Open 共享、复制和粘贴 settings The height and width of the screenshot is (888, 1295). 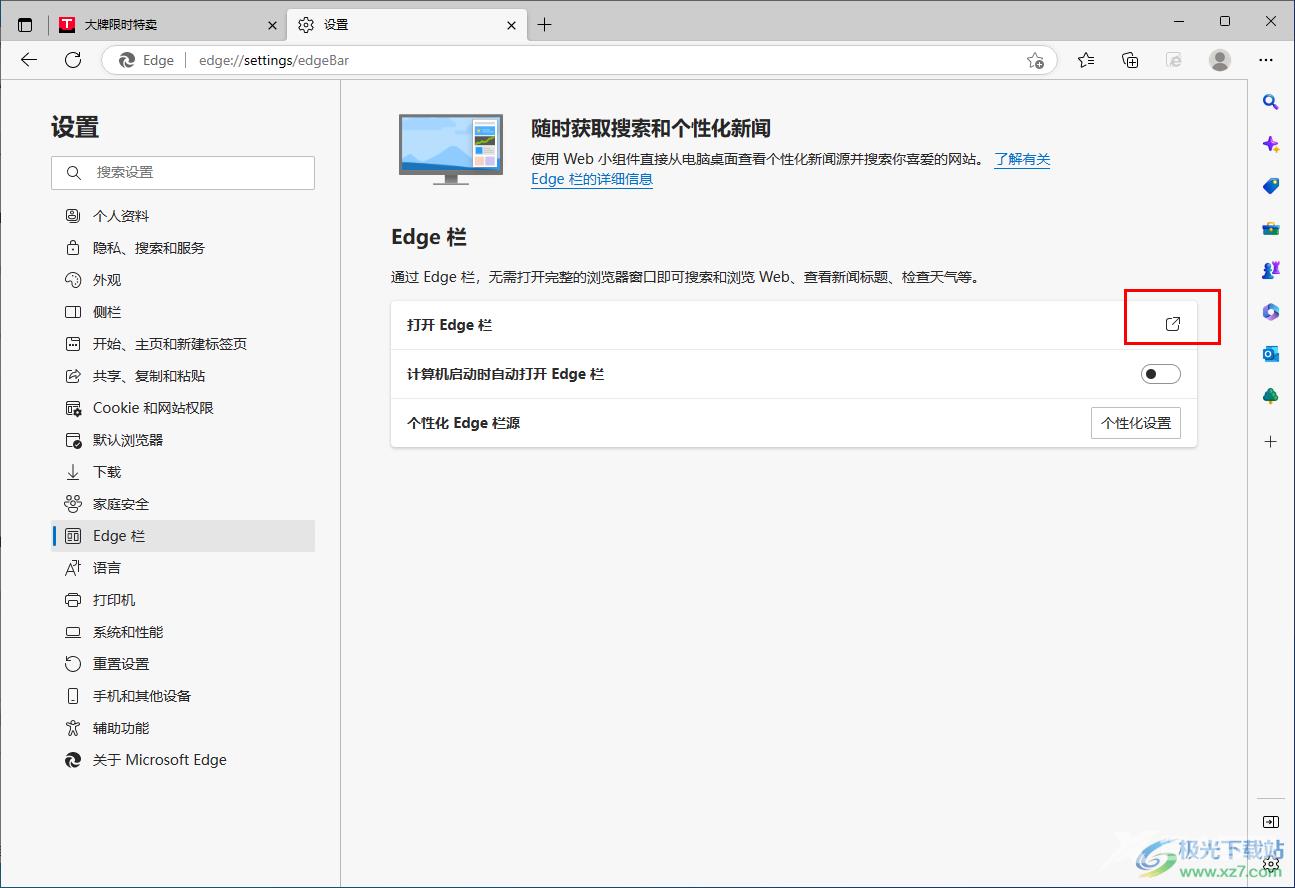pyautogui.click(x=183, y=376)
